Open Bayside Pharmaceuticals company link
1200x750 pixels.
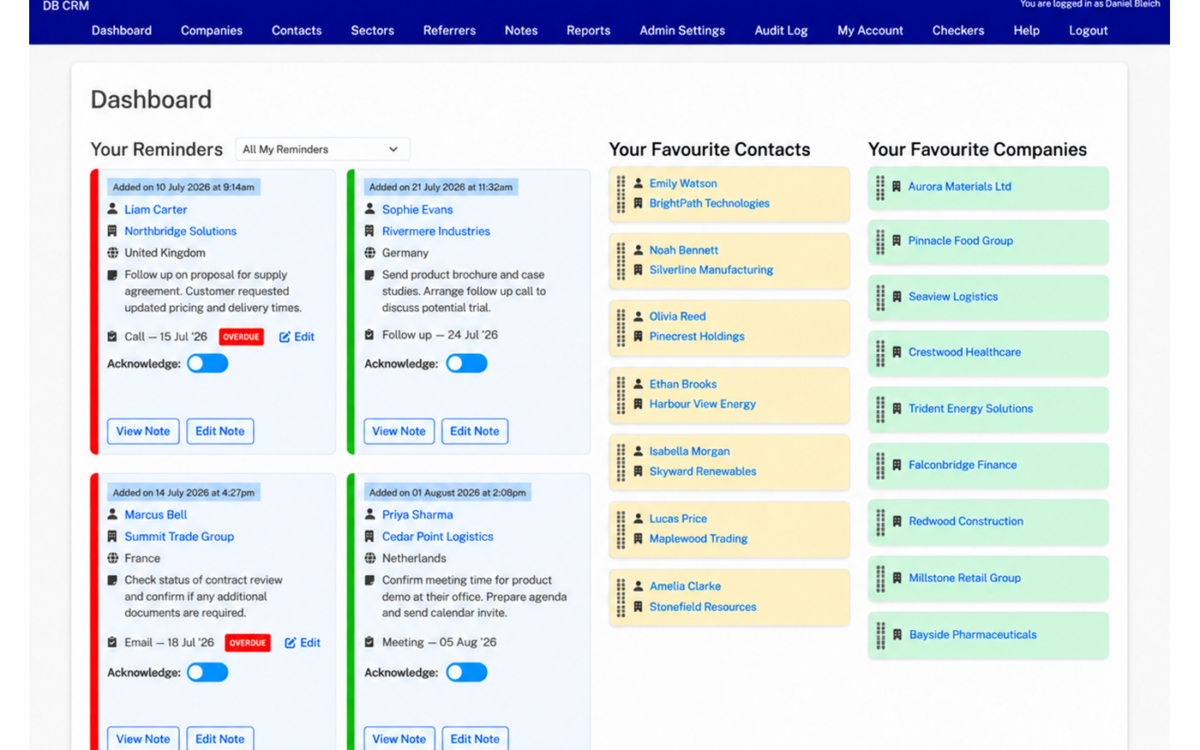tap(973, 635)
